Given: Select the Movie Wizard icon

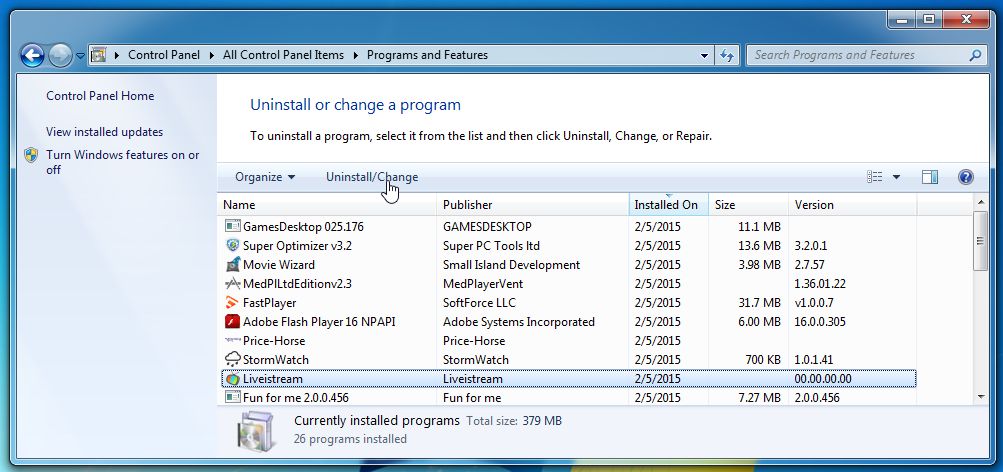Looking at the screenshot, I should 233,265.
